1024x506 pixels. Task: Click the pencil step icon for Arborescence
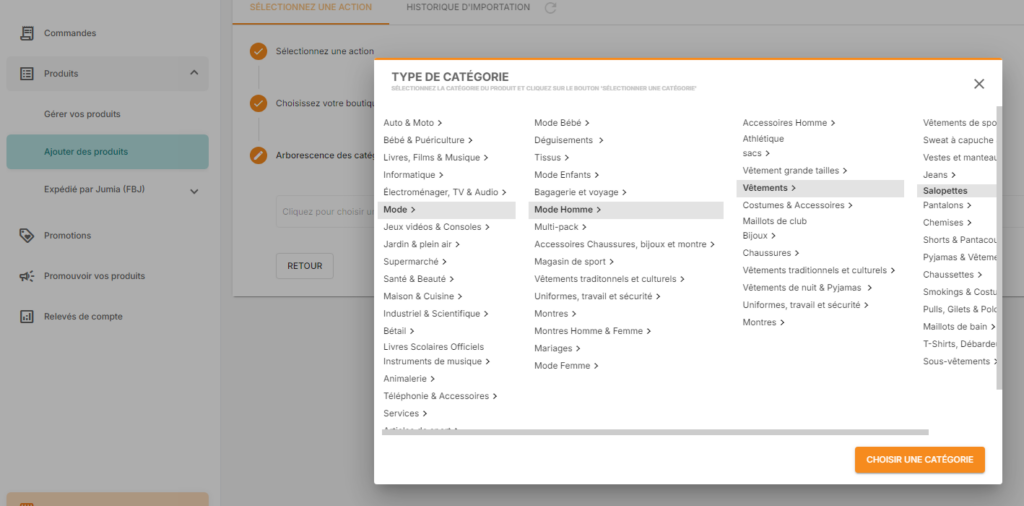tap(259, 155)
